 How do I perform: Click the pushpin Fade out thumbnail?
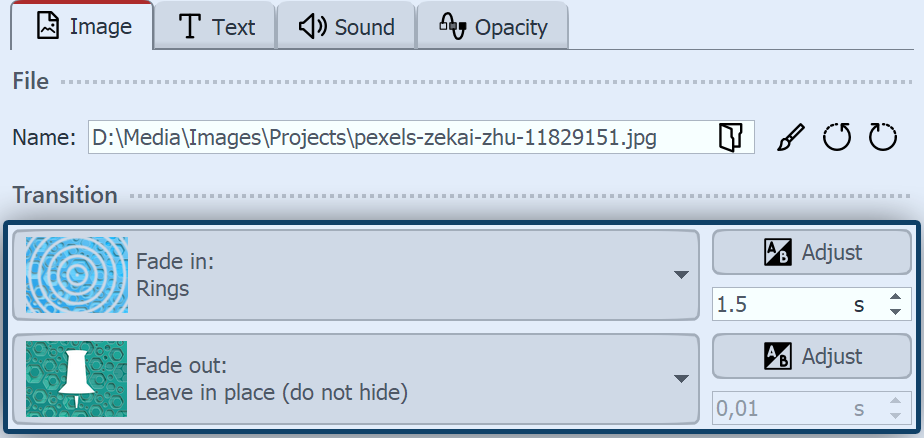click(77, 379)
